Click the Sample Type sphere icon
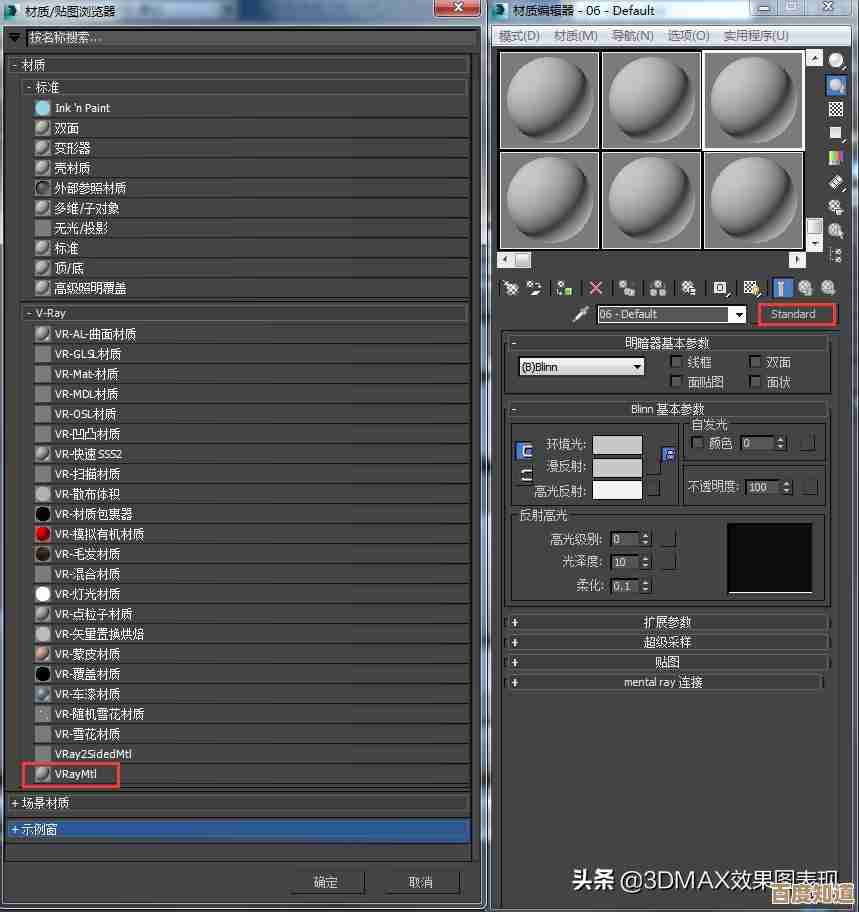This screenshot has width=859, height=912. click(x=836, y=61)
